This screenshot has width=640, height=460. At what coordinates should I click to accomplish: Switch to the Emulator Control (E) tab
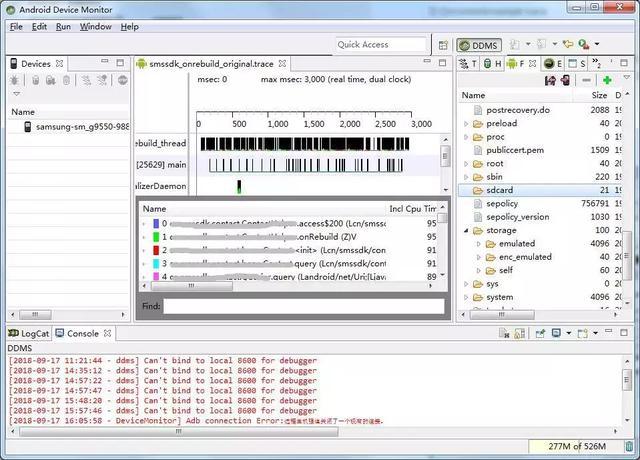(x=553, y=64)
